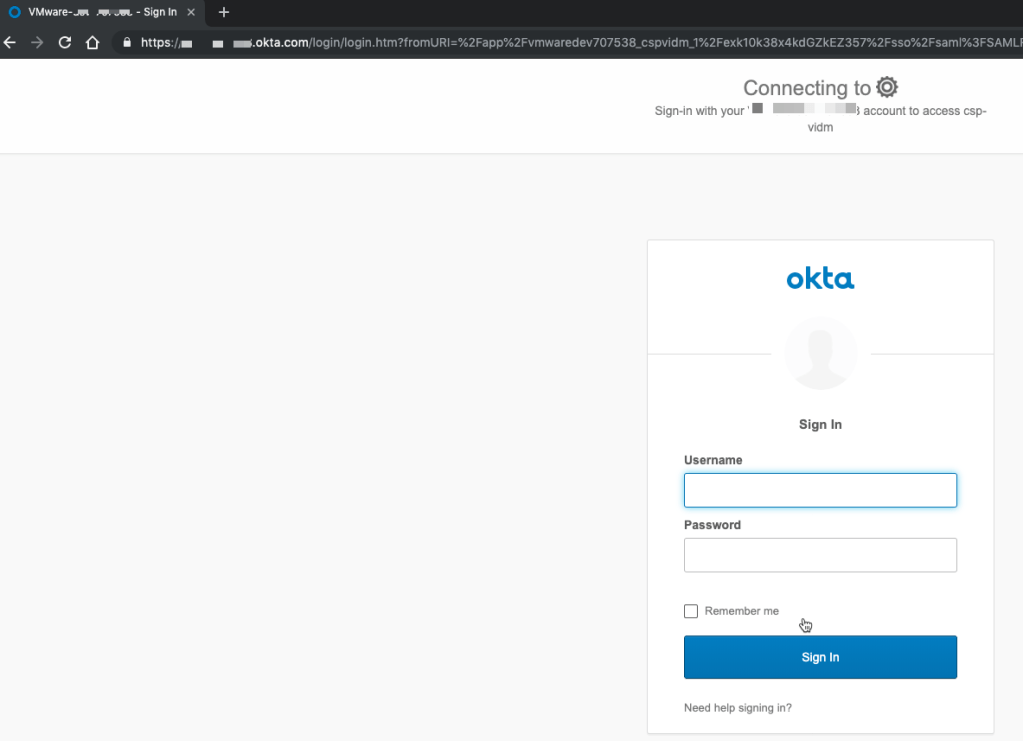Click the Sign In heading text

820,425
